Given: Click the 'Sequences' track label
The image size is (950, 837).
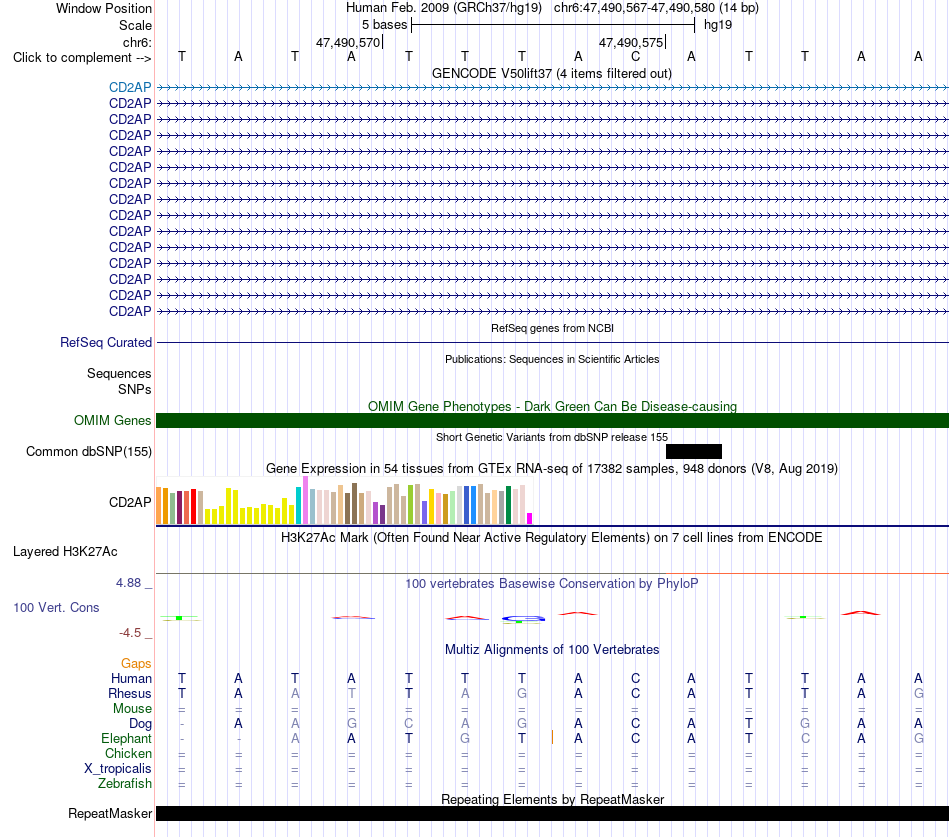Looking at the screenshot, I should pyautogui.click(x=119, y=373).
